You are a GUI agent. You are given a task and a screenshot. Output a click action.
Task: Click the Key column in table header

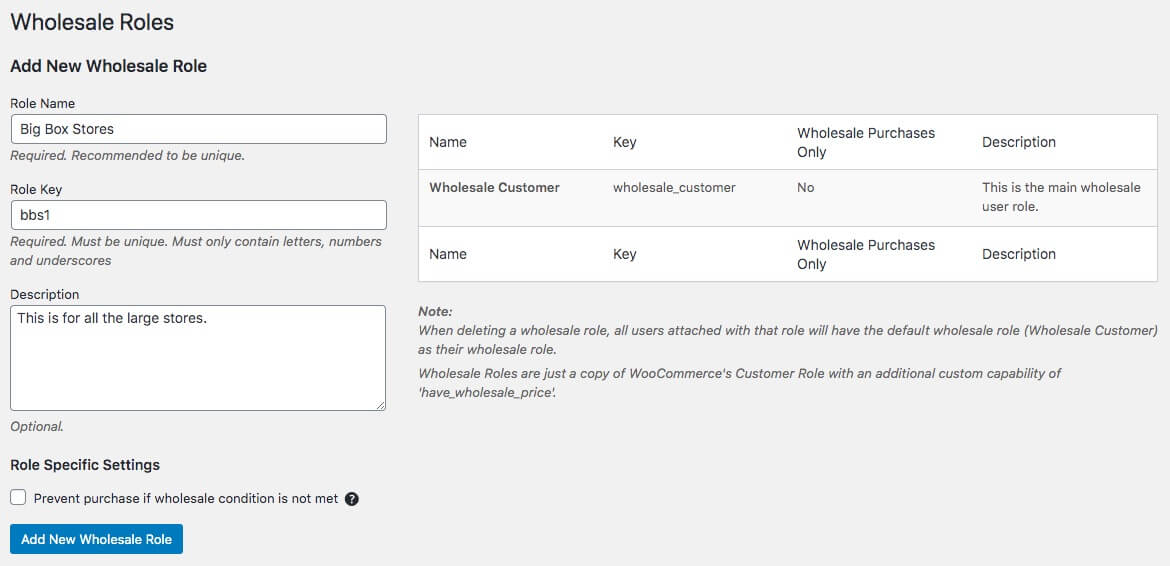coord(624,142)
